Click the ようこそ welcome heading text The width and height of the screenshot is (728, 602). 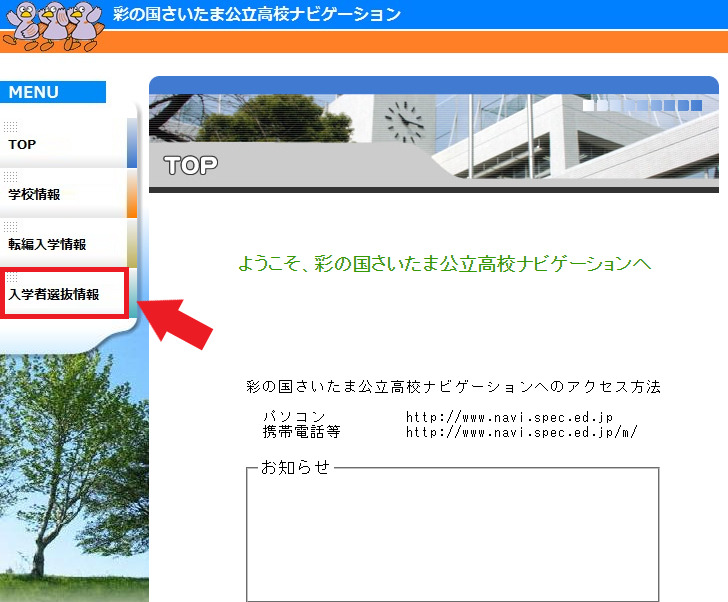click(444, 264)
